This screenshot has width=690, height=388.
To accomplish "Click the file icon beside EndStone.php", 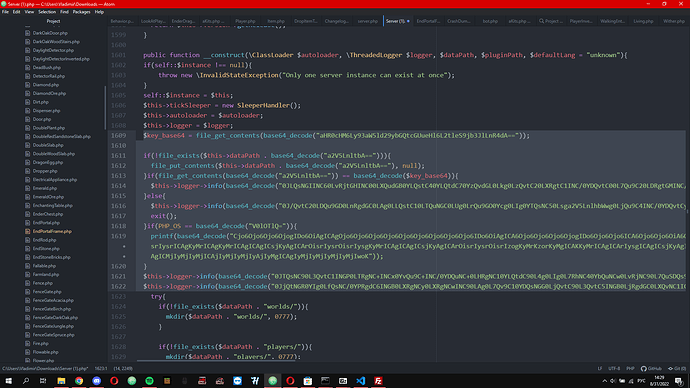I will click(28, 249).
